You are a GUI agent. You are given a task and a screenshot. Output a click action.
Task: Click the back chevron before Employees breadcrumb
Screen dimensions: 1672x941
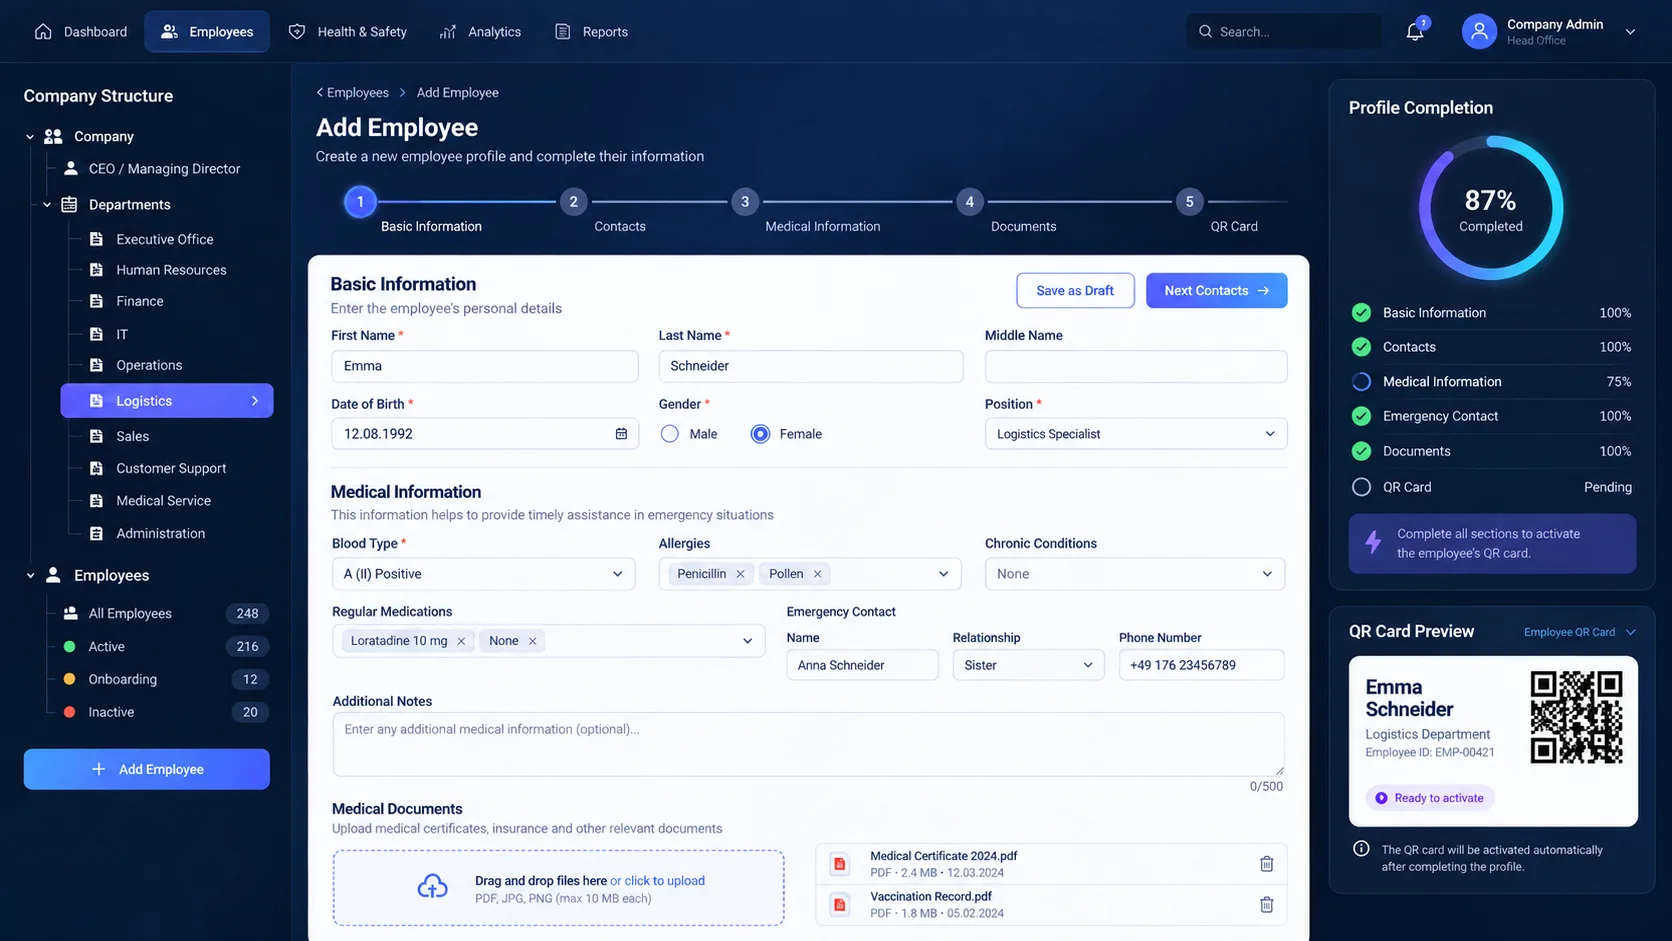point(320,92)
